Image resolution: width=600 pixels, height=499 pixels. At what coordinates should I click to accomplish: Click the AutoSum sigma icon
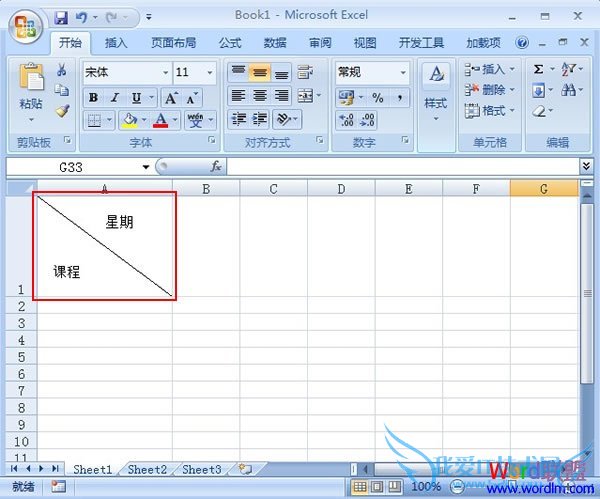coord(538,70)
